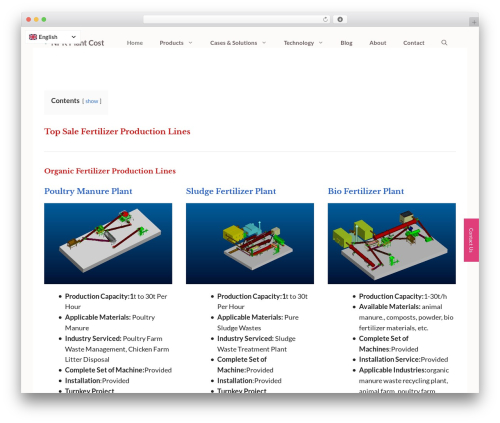Click the UK flag language icon

pyautogui.click(x=33, y=37)
